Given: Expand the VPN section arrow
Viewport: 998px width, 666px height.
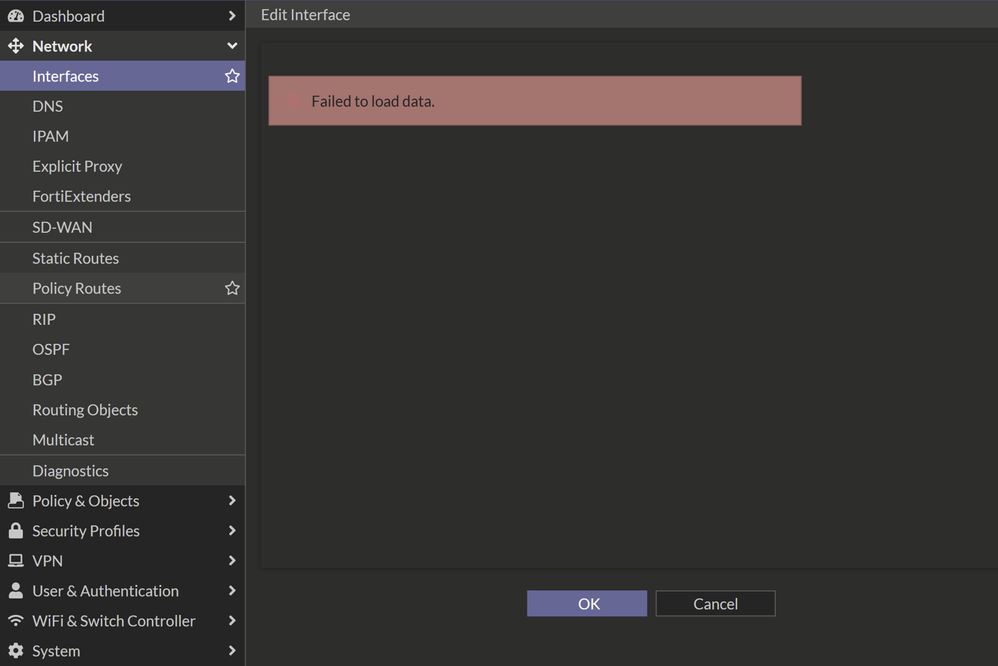Looking at the screenshot, I should (232, 561).
